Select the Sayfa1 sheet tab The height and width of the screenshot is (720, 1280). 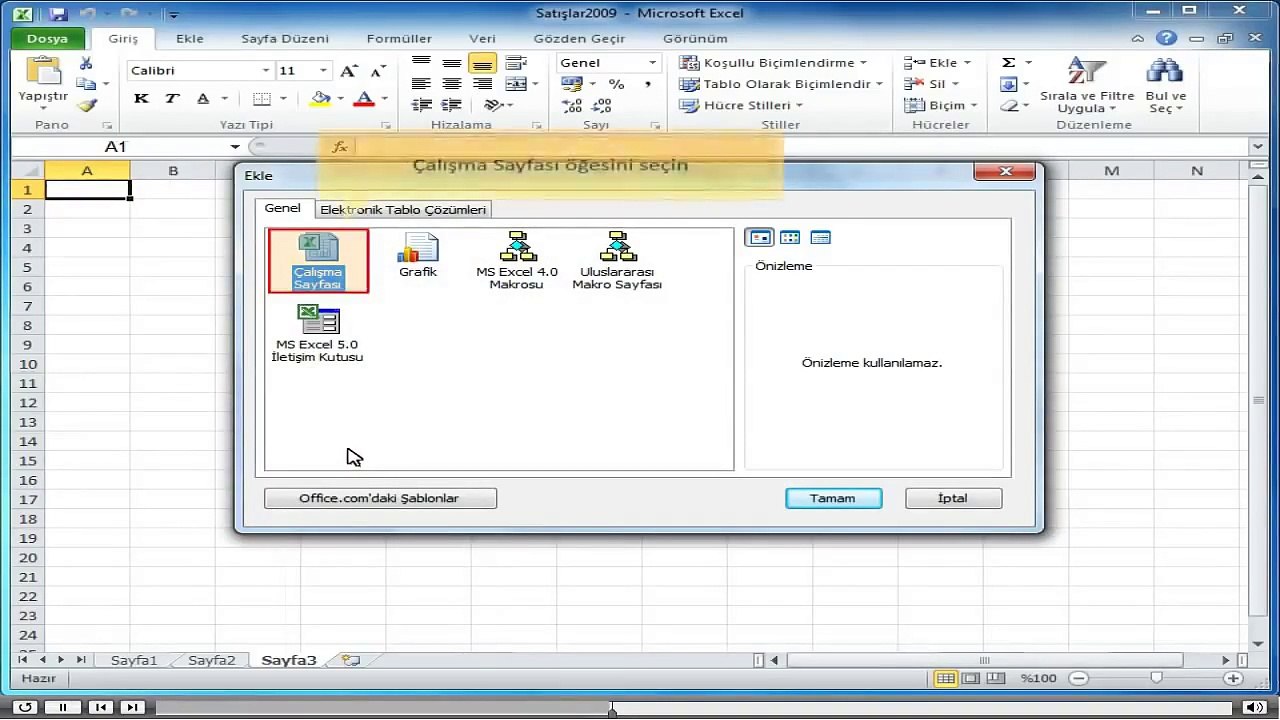[134, 660]
